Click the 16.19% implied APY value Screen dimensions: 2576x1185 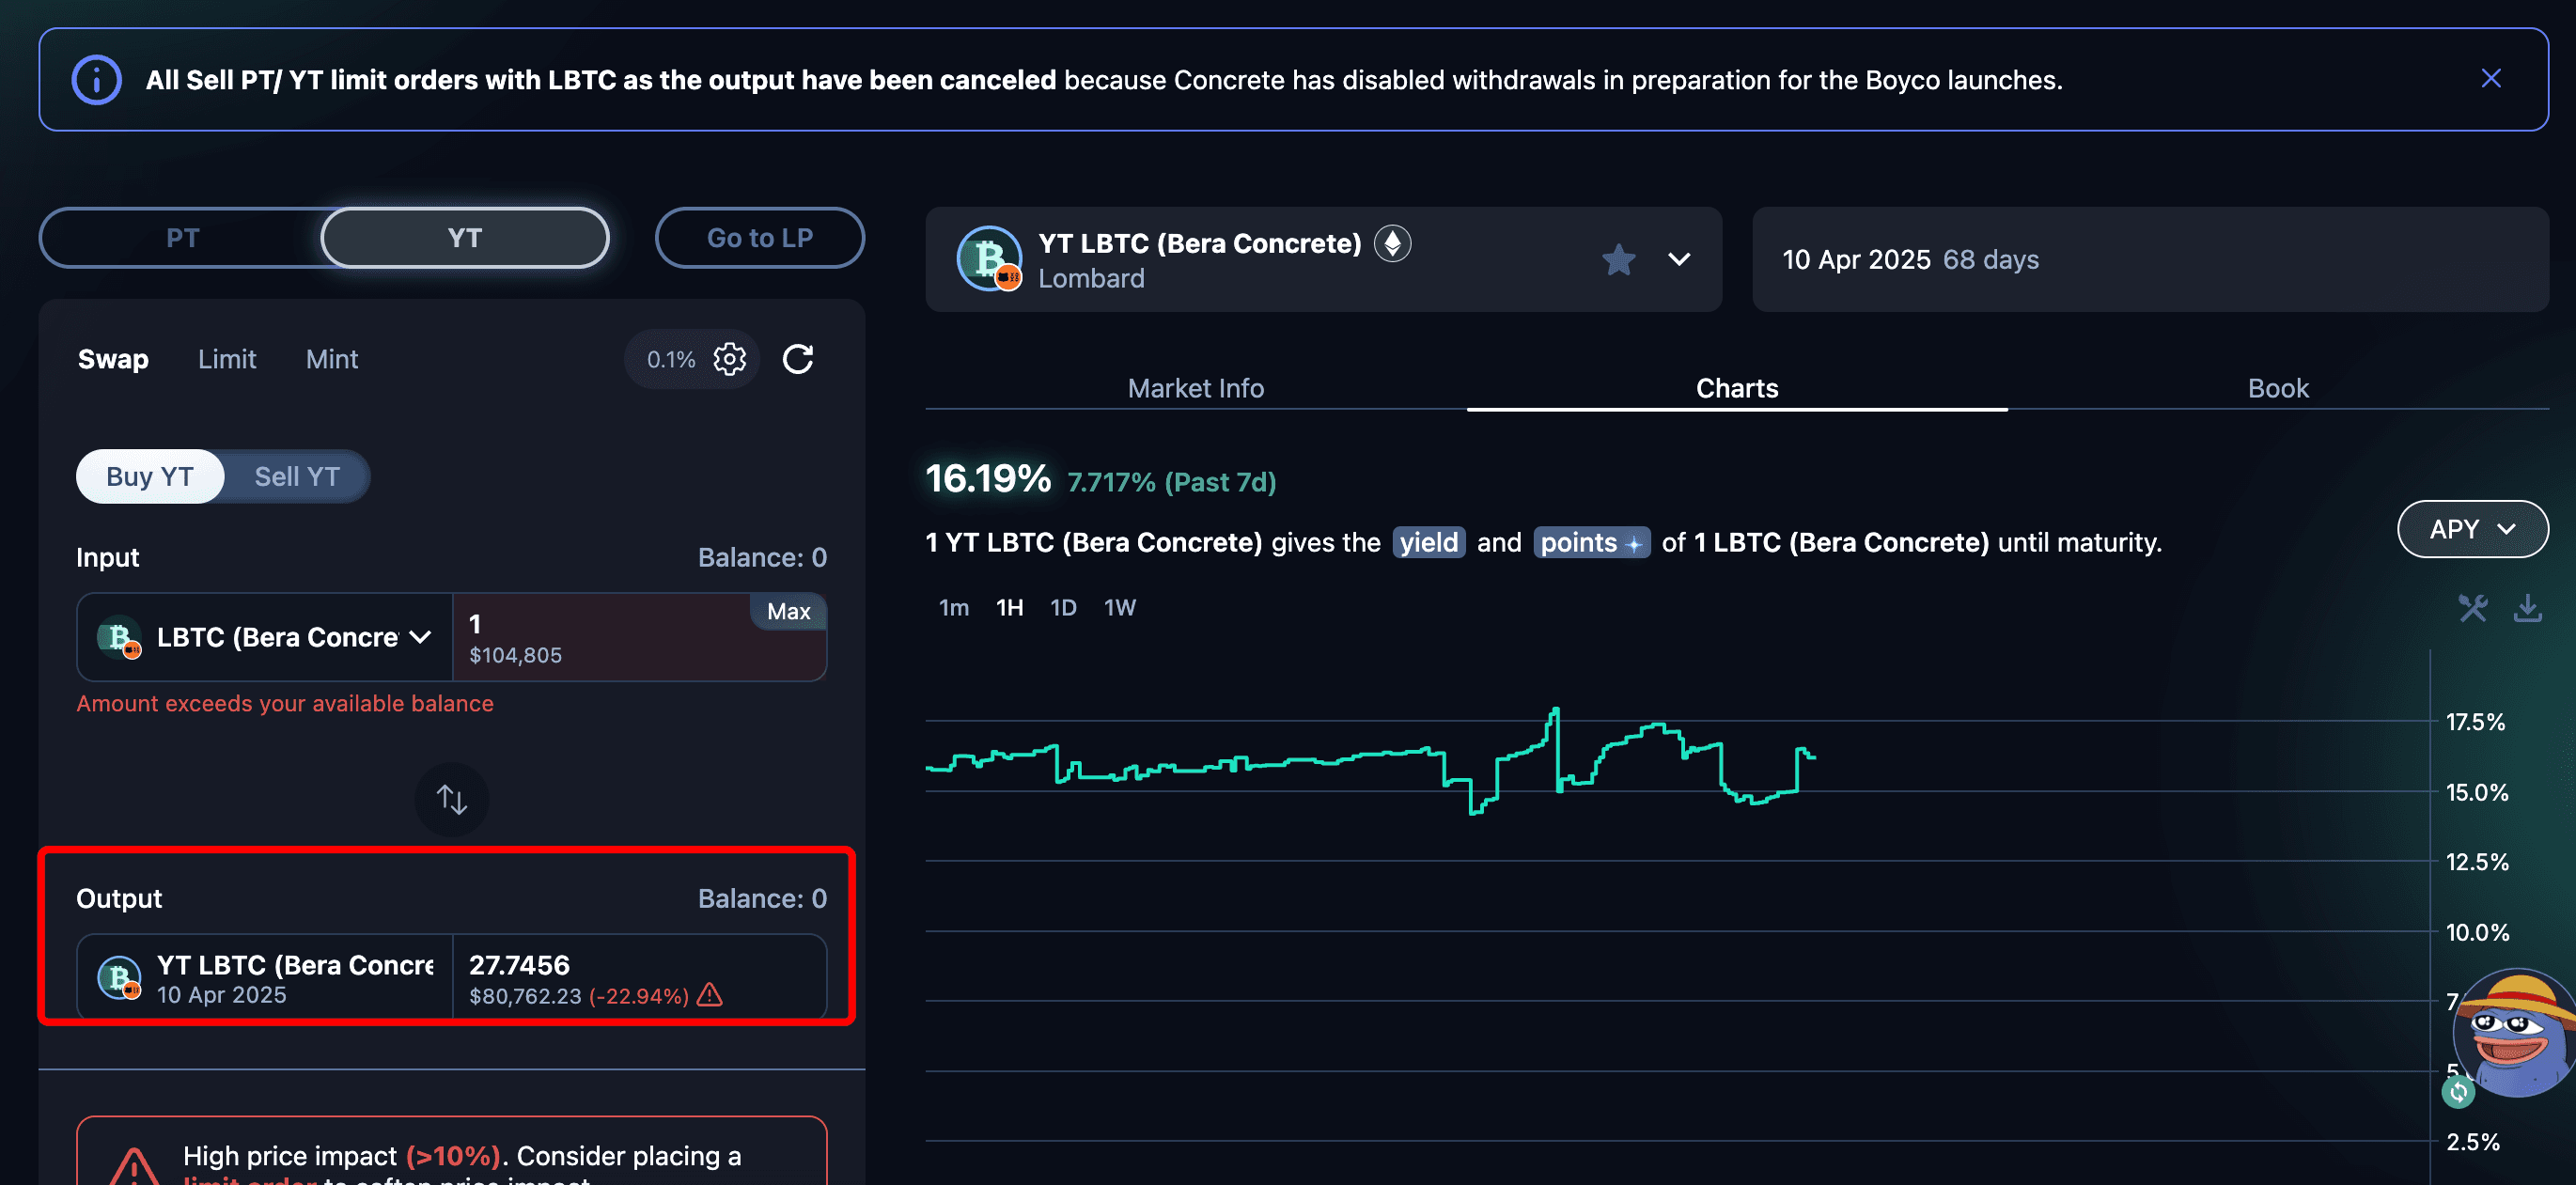click(988, 478)
